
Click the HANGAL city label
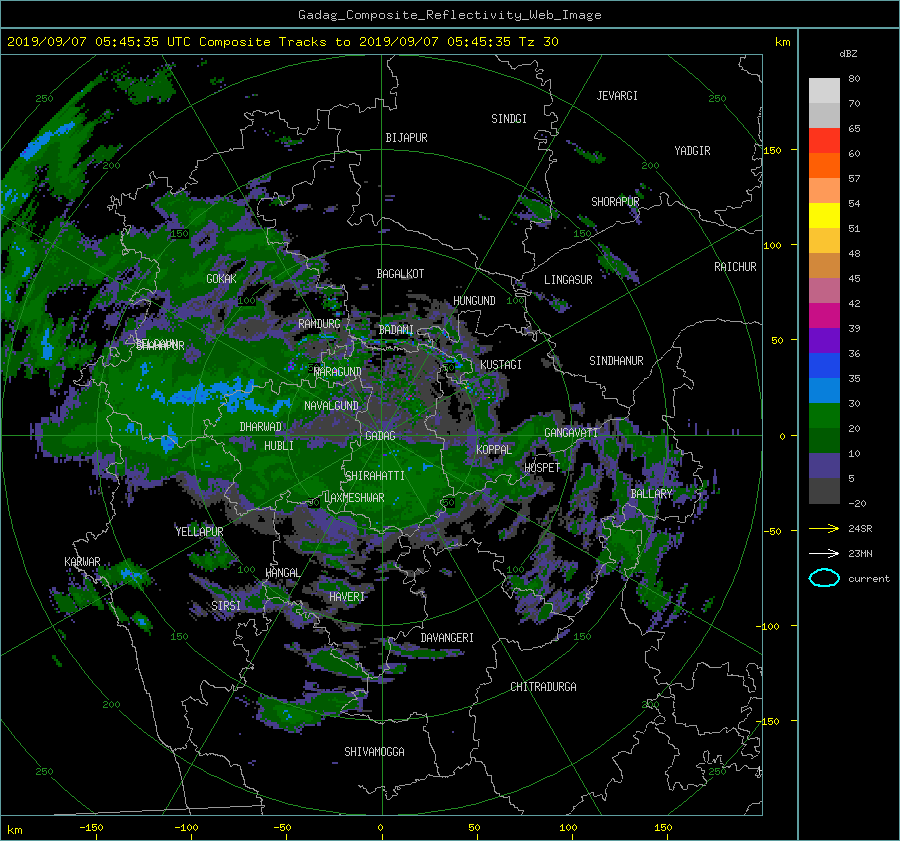click(282, 573)
